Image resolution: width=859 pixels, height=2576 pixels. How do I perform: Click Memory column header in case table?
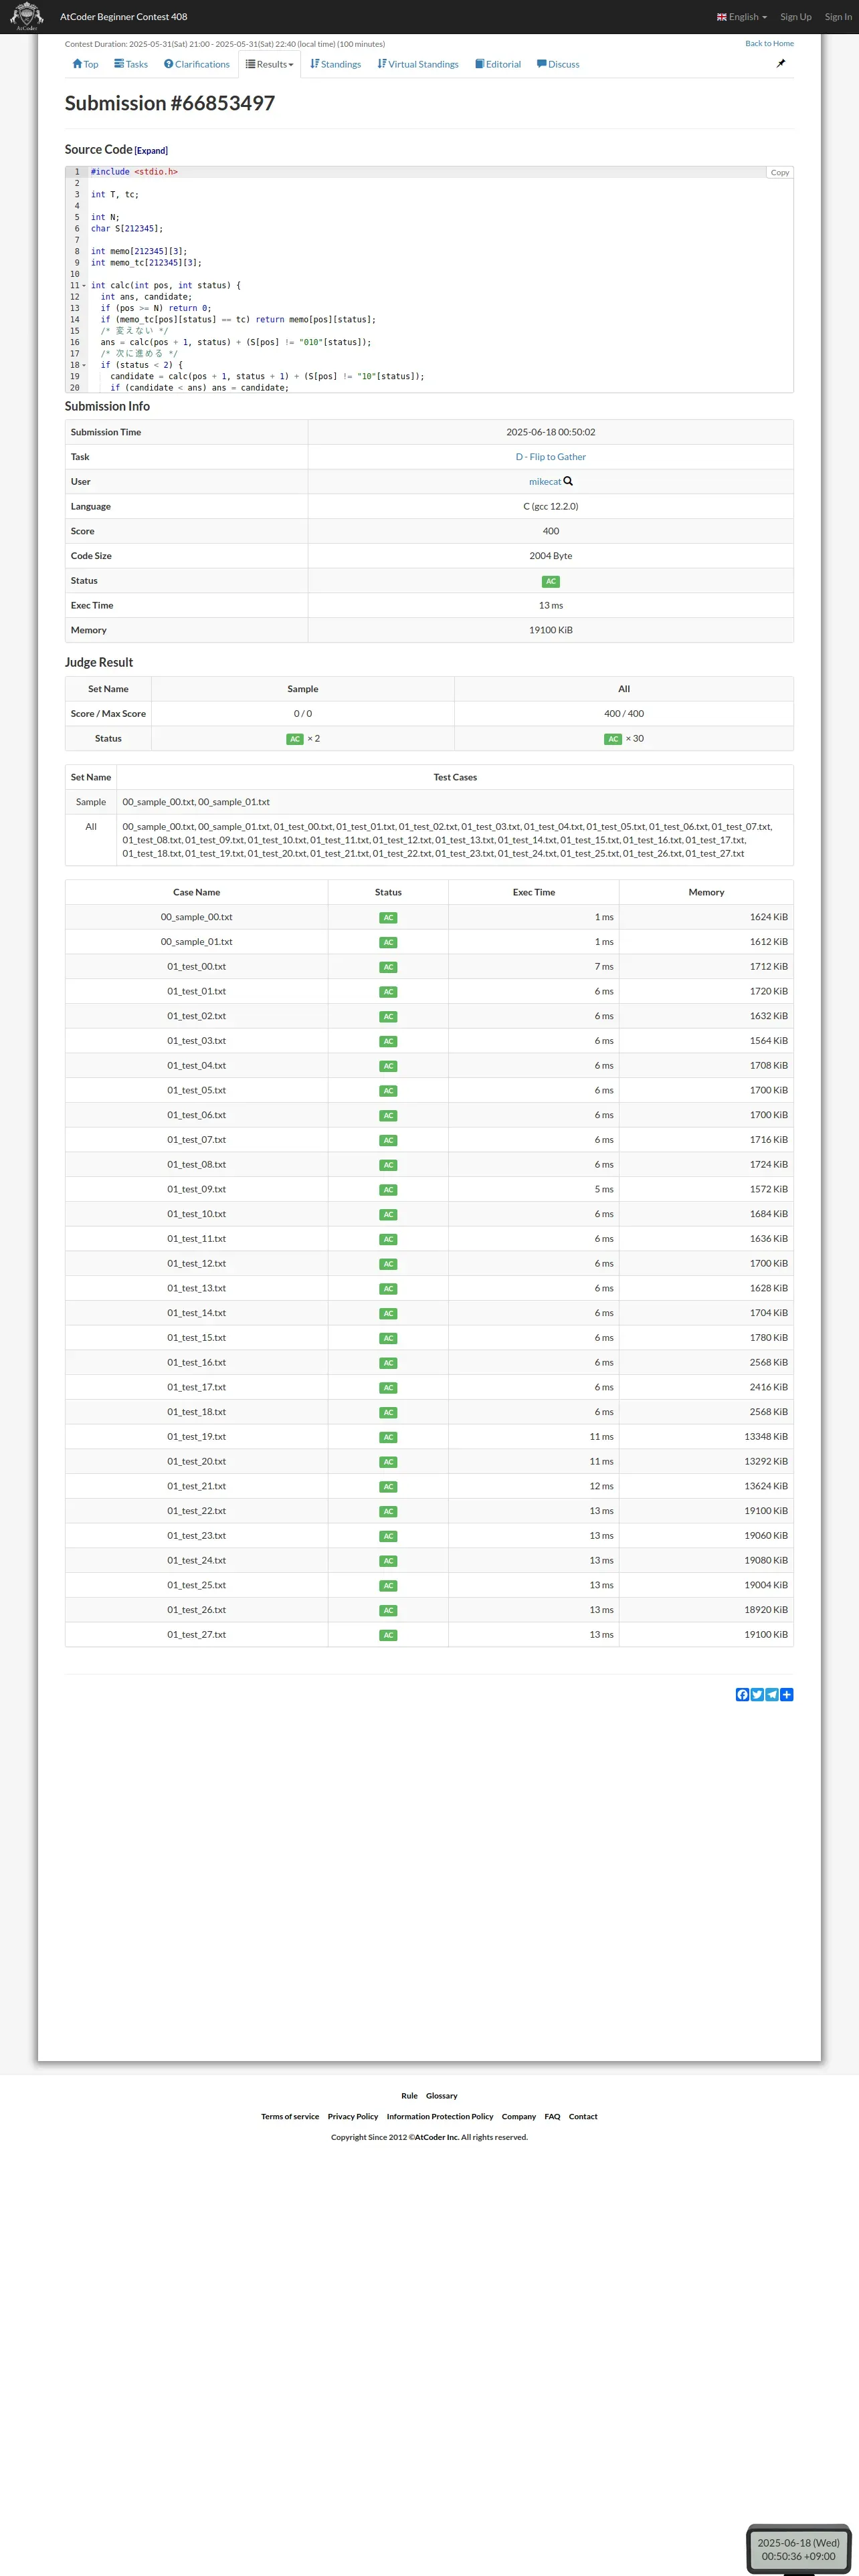point(706,892)
